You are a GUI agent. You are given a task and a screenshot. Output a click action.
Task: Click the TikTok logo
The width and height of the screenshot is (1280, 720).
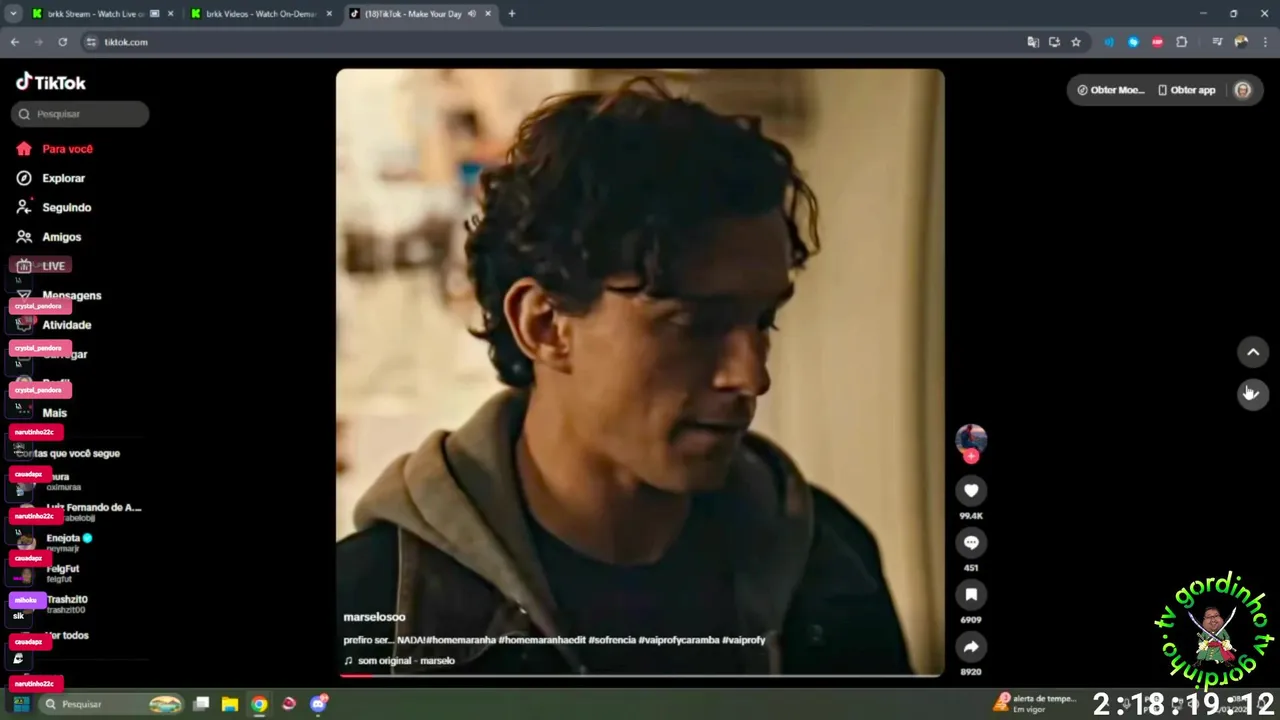[x=51, y=82]
